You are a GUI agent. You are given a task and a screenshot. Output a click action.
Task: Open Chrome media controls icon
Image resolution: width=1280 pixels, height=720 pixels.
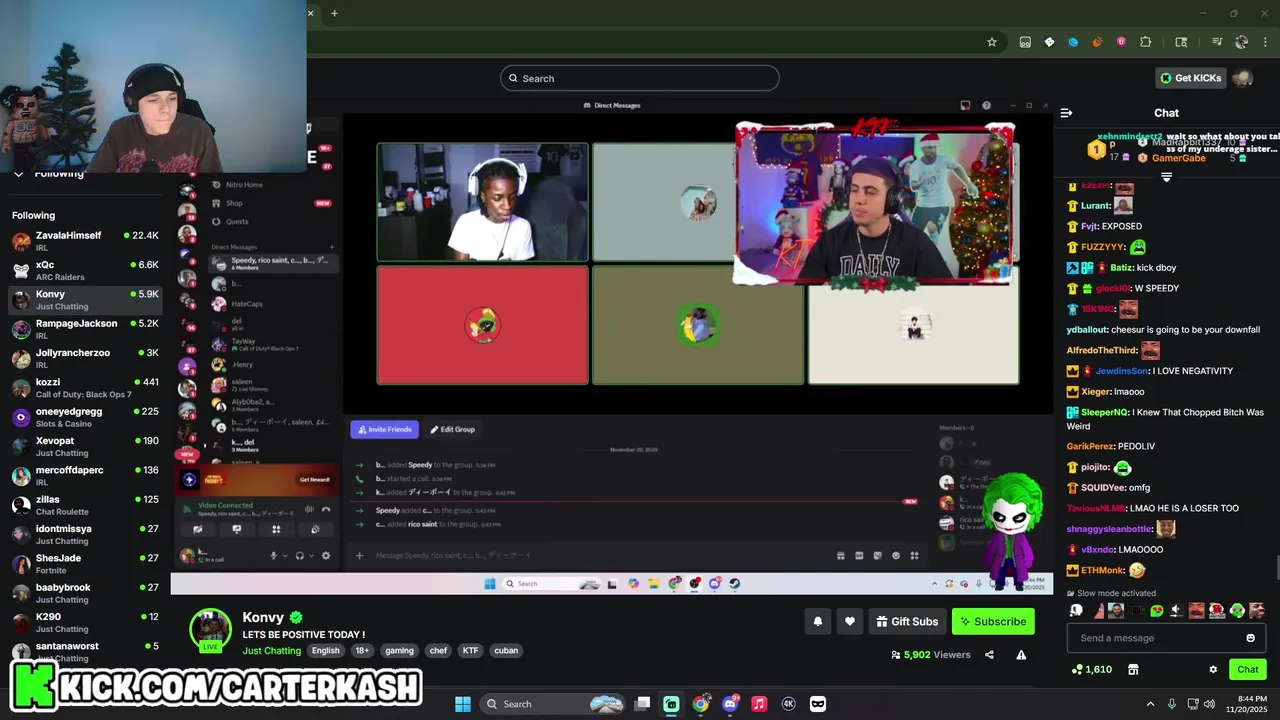click(1217, 42)
